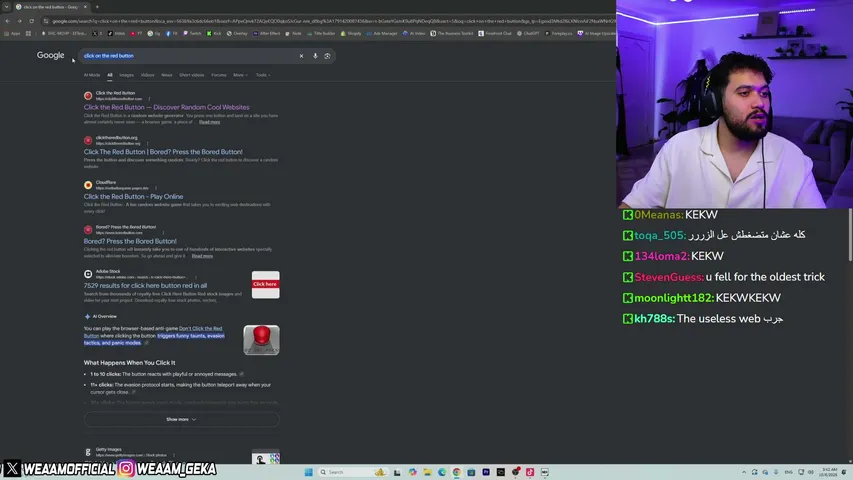Open the ChatGPT bookmark
Image resolution: width=853 pixels, height=480 pixels.
(x=528, y=33)
